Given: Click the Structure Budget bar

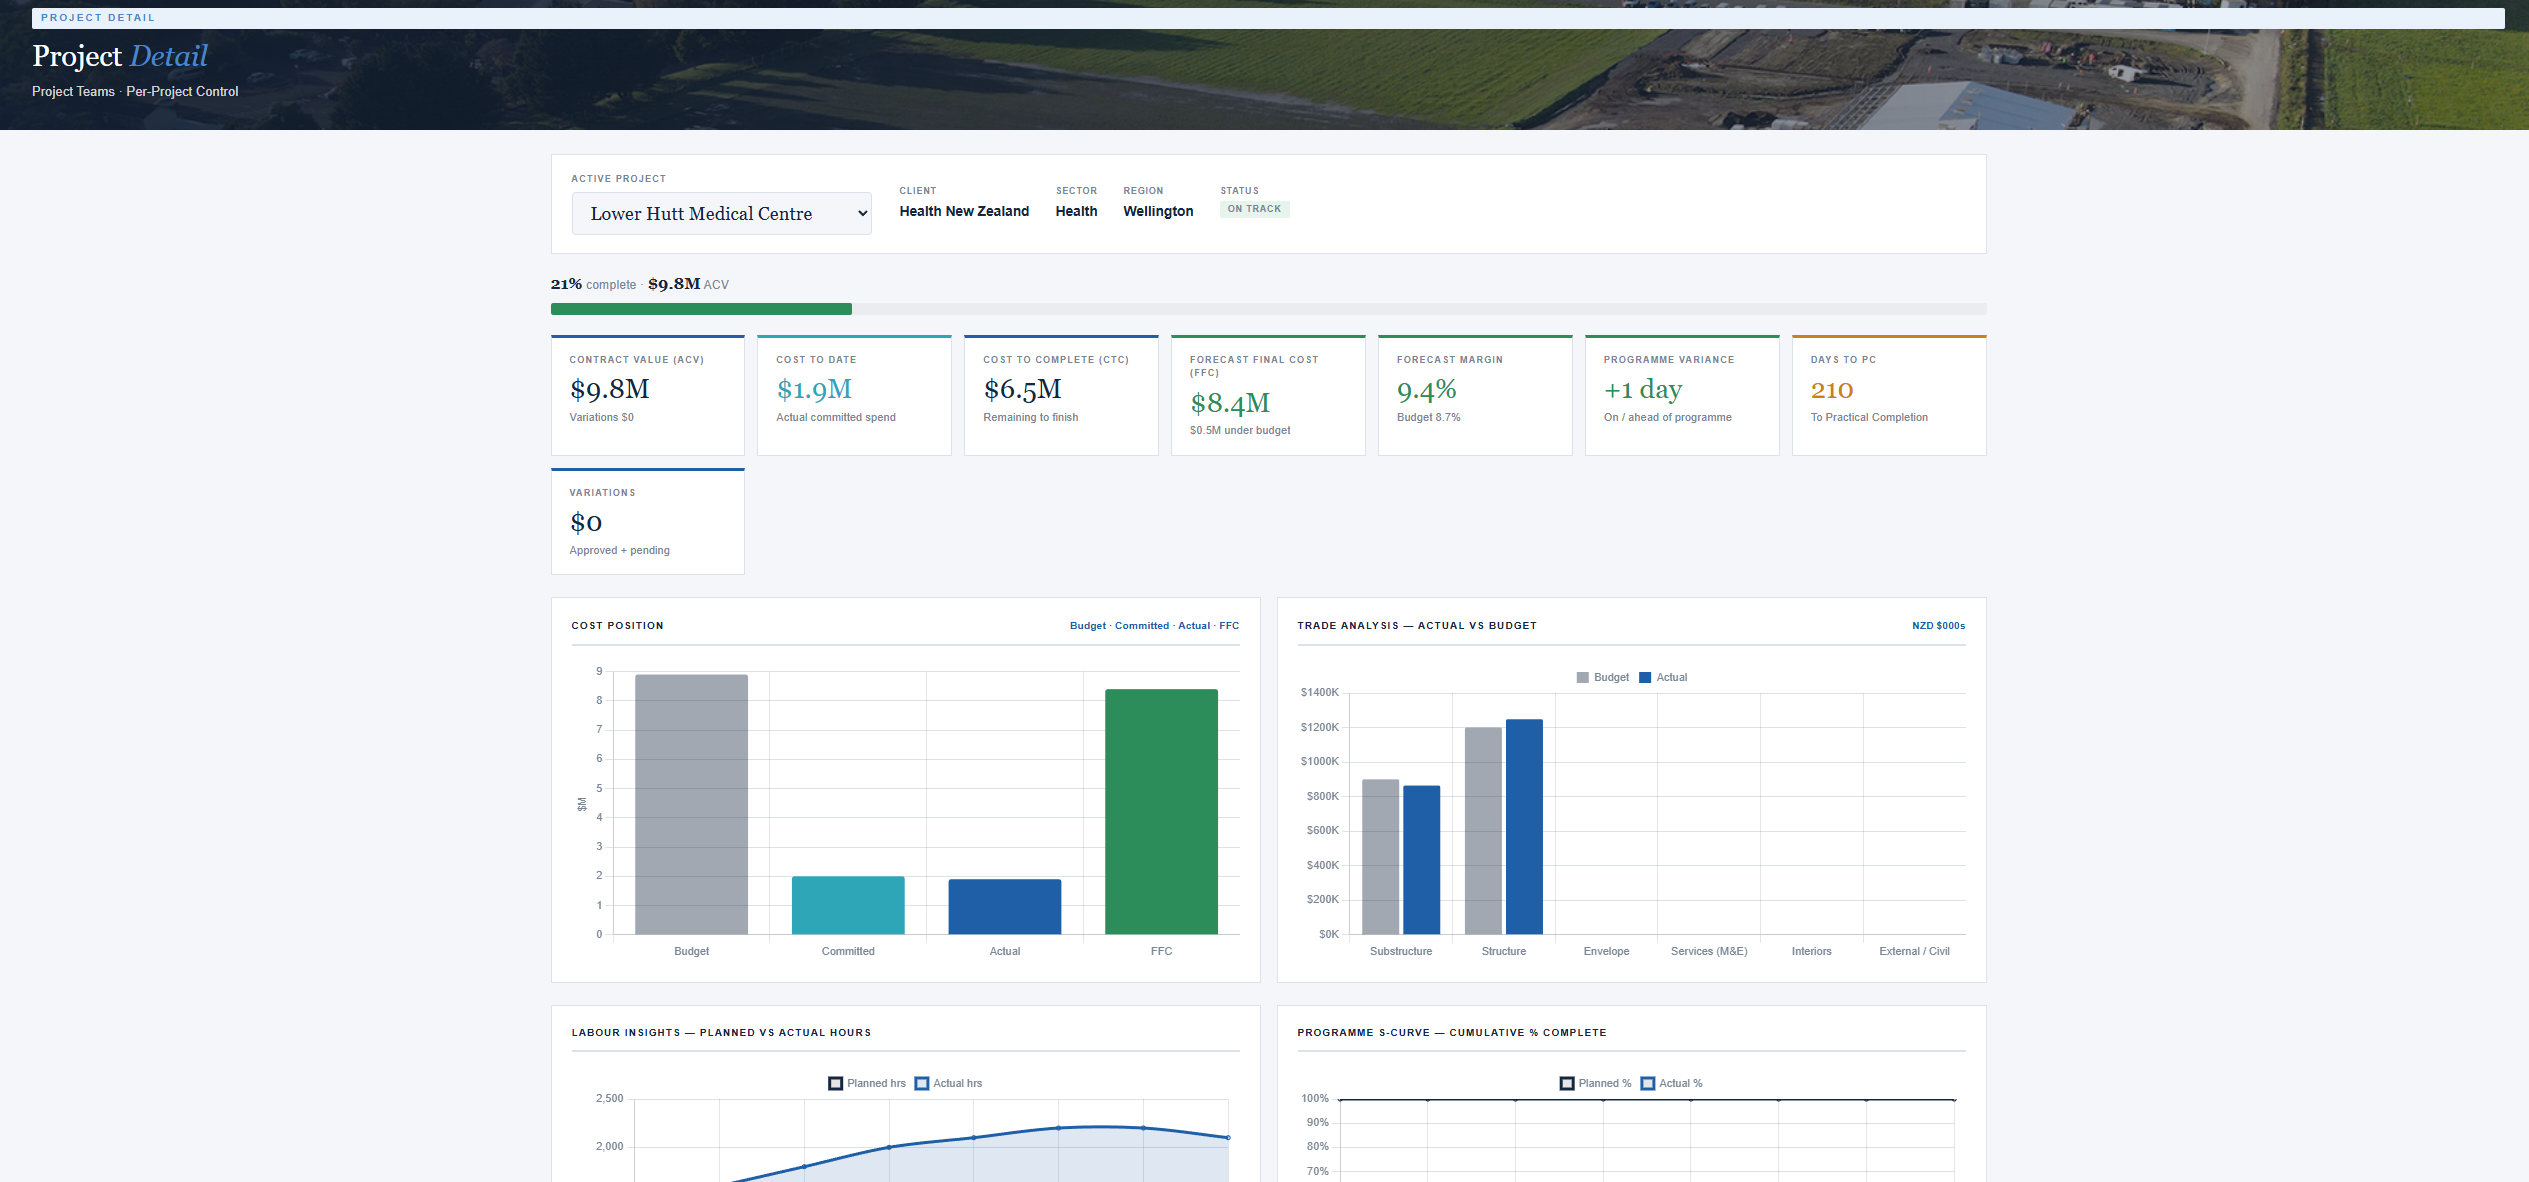Looking at the screenshot, I should click(1483, 830).
